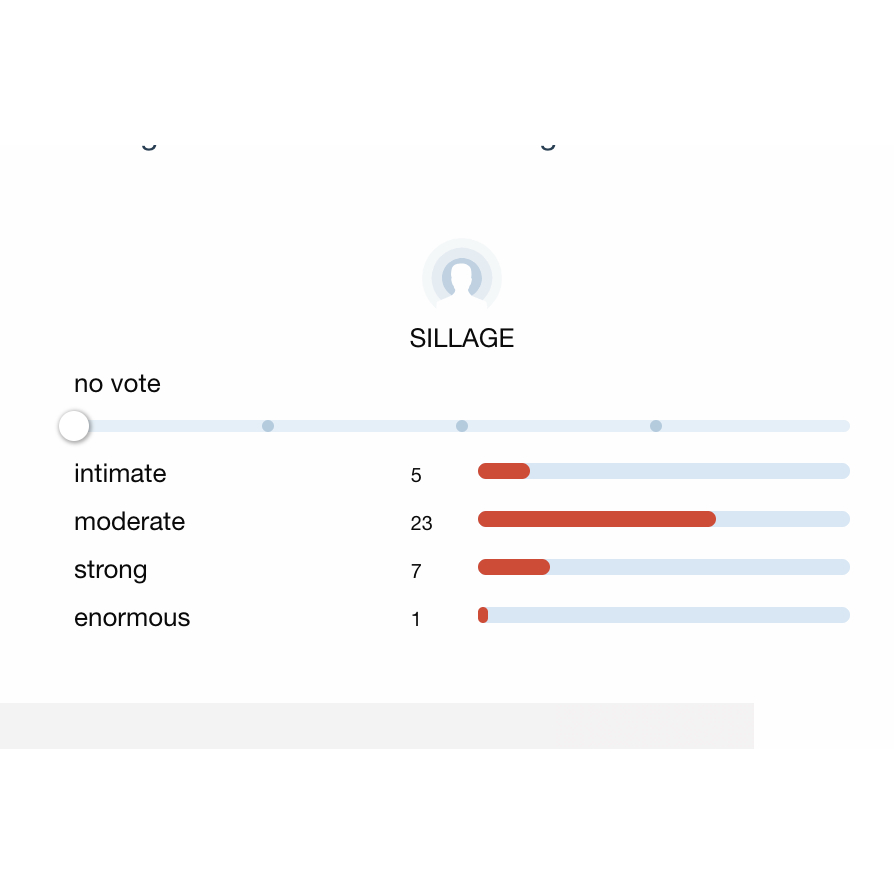Click the slider handle at no vote
The width and height of the screenshot is (894, 894).
(x=74, y=426)
